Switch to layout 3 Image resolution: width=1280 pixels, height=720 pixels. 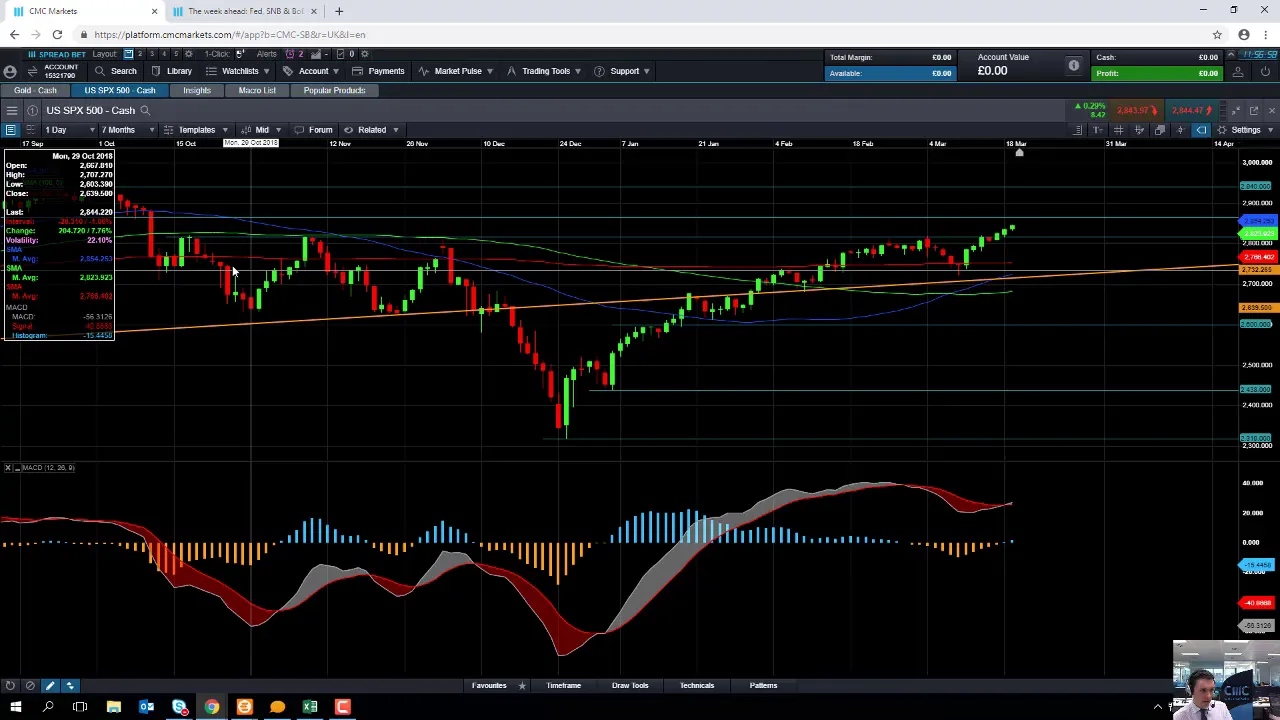[x=152, y=54]
